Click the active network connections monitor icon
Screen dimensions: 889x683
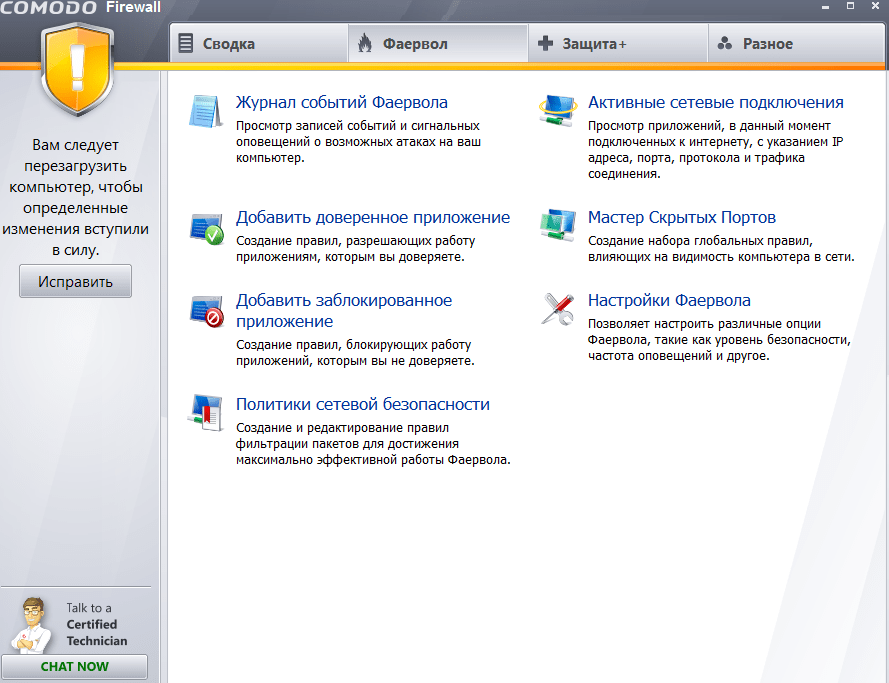pyautogui.click(x=558, y=111)
